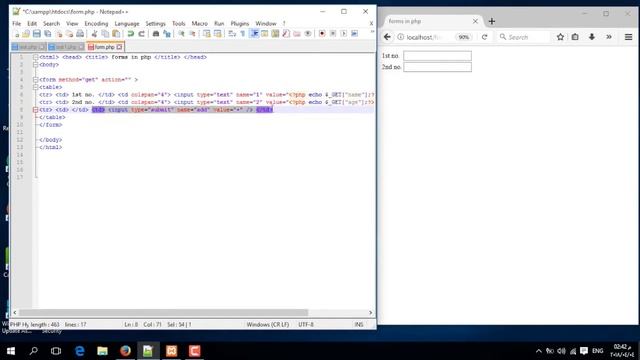Image resolution: width=640 pixels, height=360 pixels.
Task: Open the Tools menu
Action: pyautogui.click(x=178, y=24)
